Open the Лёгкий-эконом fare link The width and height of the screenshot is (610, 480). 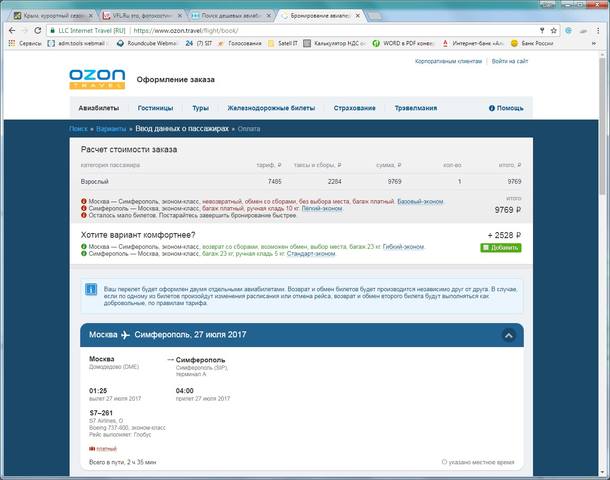[322, 208]
